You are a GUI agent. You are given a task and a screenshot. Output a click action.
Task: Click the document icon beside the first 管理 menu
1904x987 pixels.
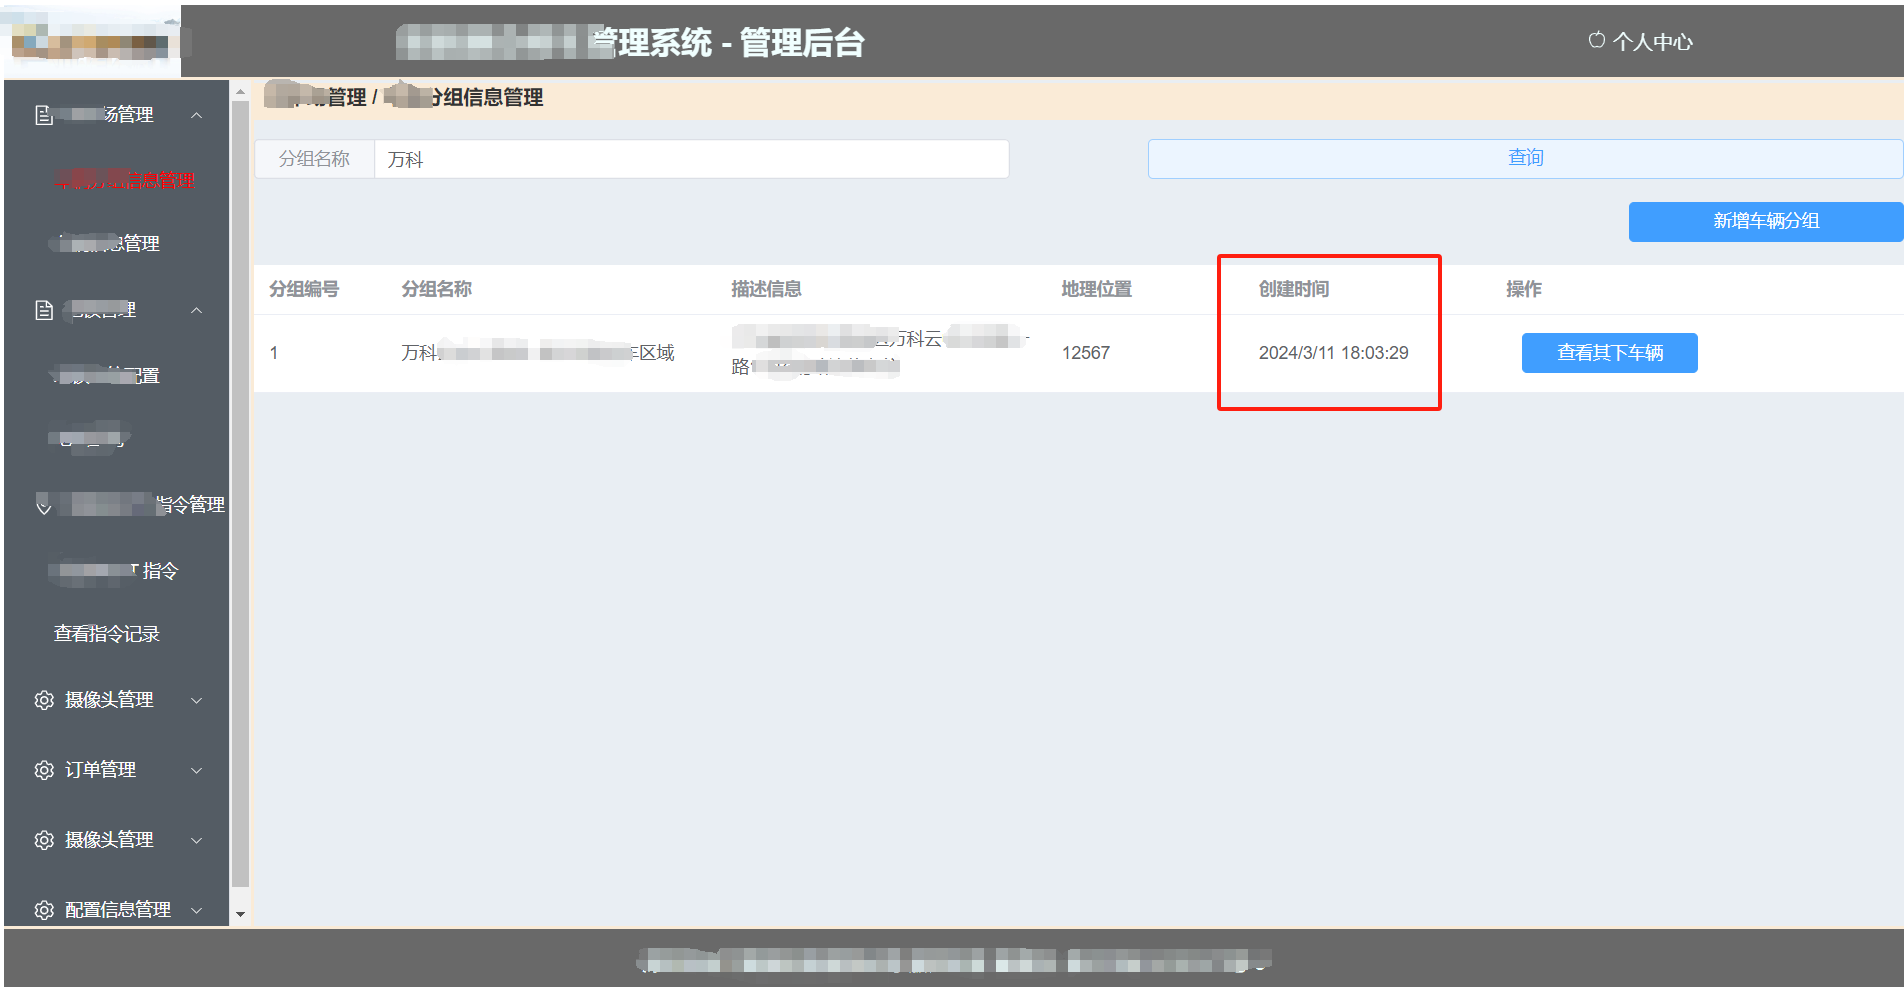point(42,113)
